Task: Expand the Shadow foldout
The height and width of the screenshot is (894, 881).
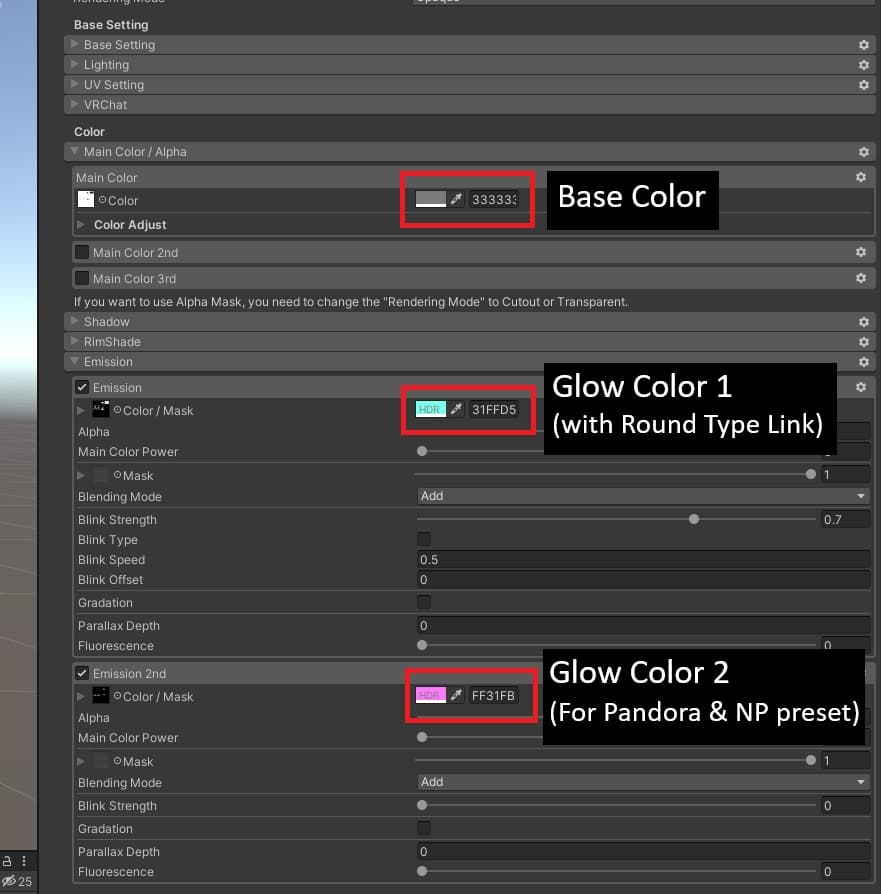Action: (74, 321)
